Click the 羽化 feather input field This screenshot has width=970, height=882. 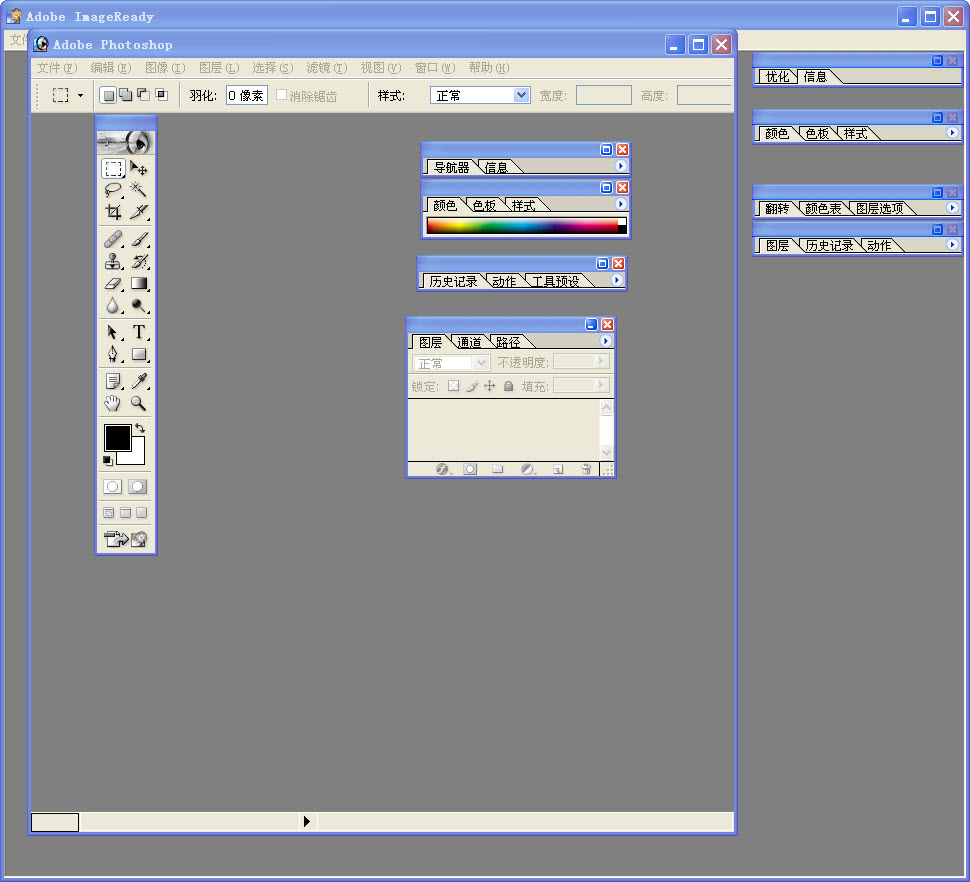click(246, 95)
